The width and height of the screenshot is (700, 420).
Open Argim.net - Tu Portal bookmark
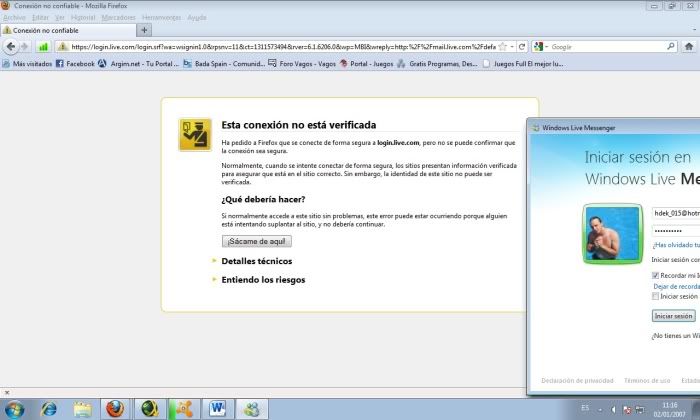(x=138, y=64)
